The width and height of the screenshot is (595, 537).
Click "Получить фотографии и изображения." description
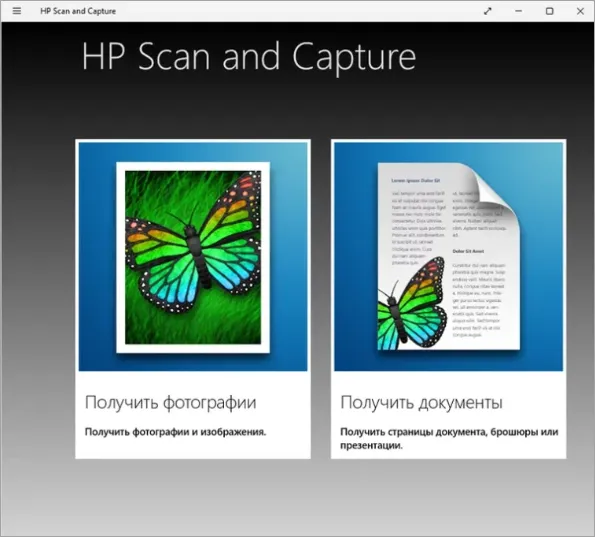pyautogui.click(x=175, y=432)
